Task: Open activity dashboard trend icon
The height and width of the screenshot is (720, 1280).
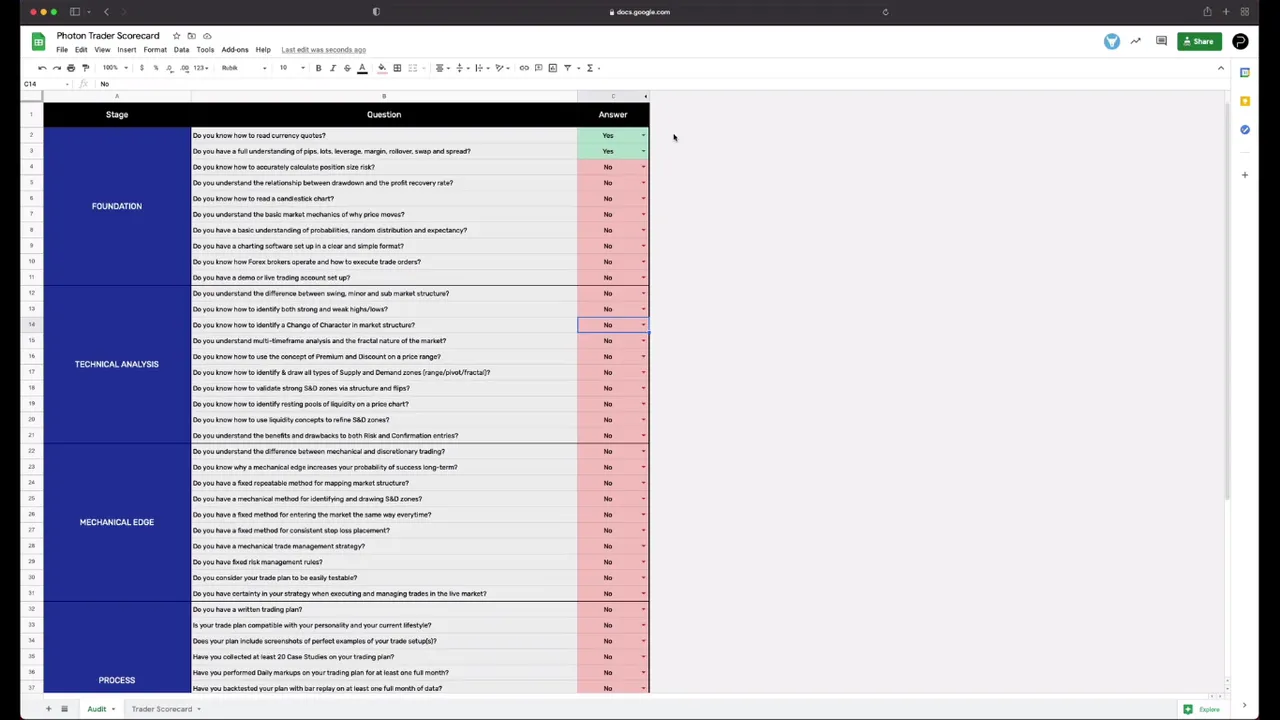Action: (1136, 42)
